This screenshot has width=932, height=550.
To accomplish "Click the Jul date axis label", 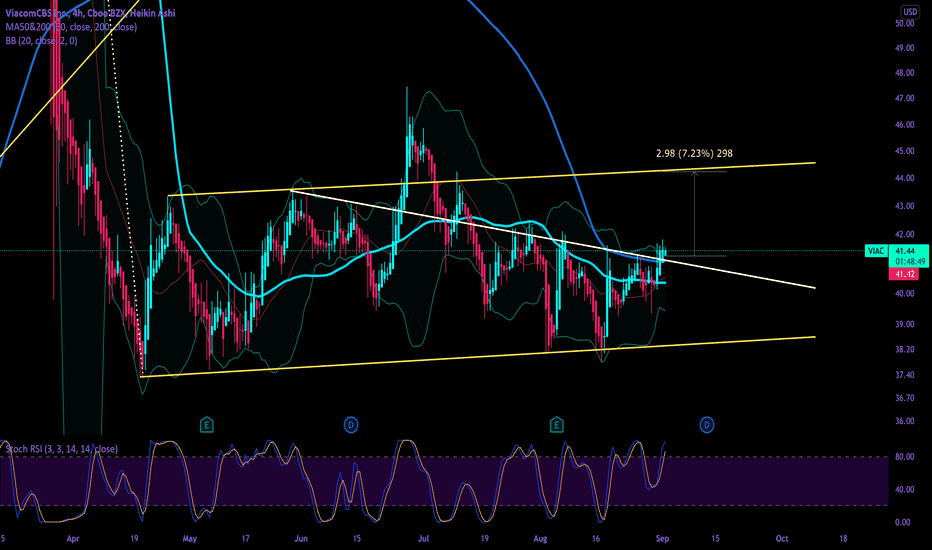I will point(423,539).
